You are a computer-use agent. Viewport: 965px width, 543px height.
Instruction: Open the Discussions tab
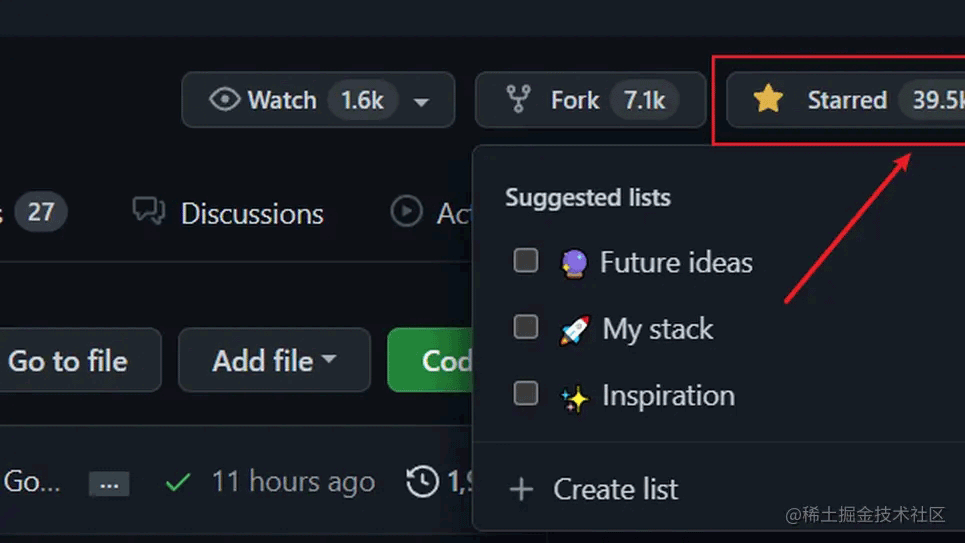pos(251,213)
